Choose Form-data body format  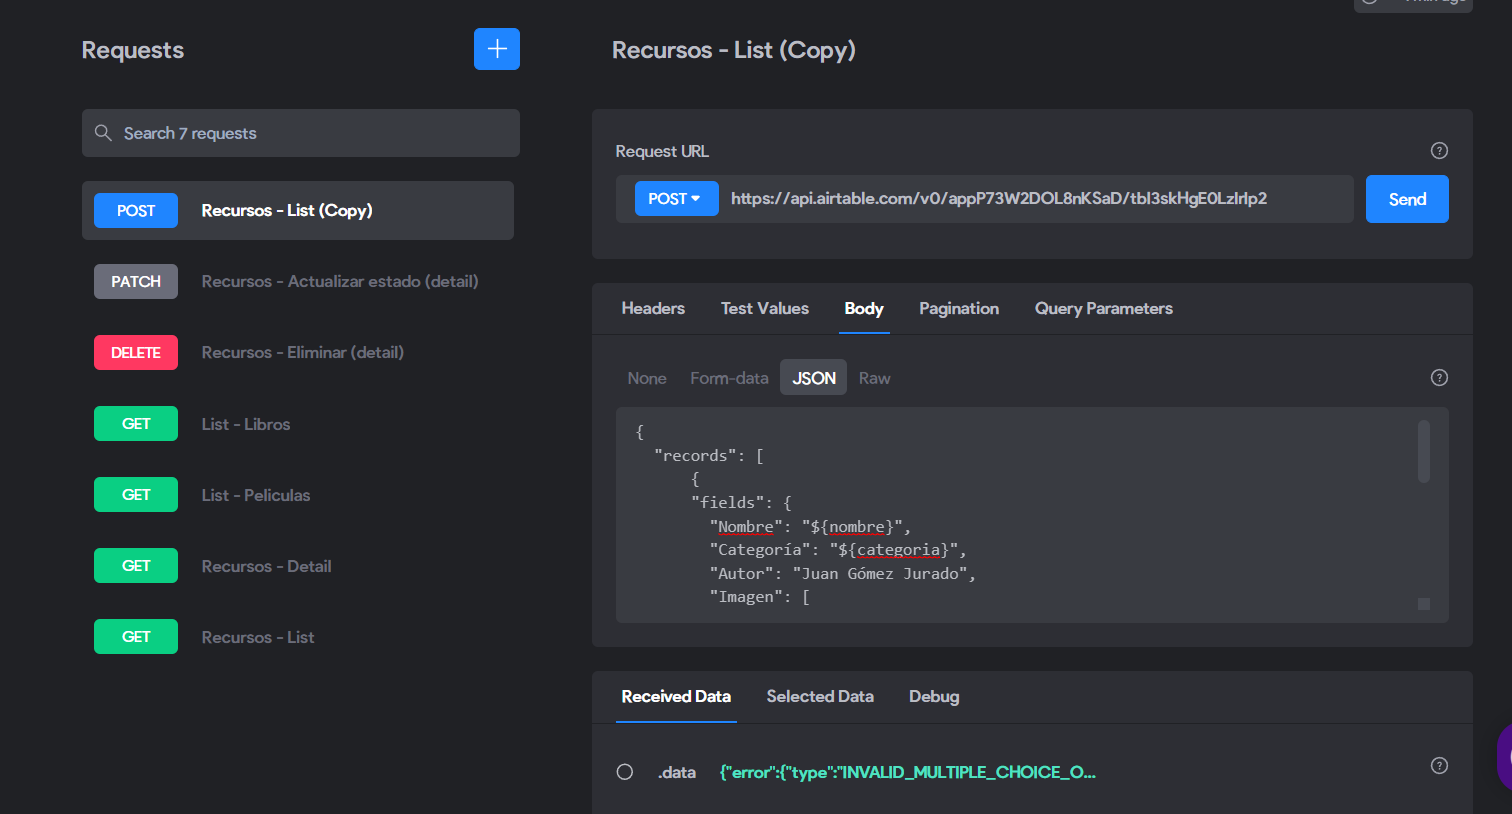click(729, 378)
